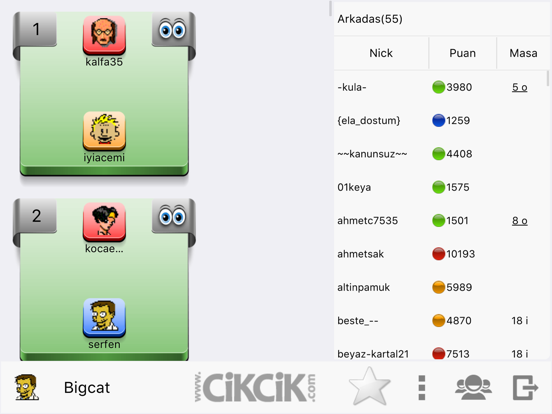
Task: Sort friend list by Puan column
Action: 462,53
